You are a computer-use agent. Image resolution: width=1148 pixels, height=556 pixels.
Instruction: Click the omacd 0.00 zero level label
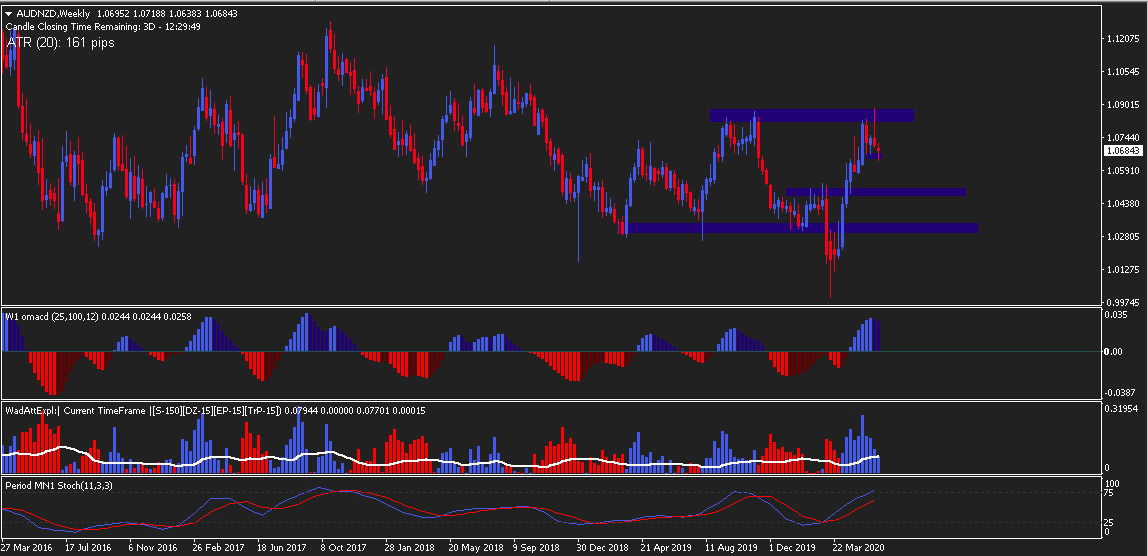coord(1114,352)
